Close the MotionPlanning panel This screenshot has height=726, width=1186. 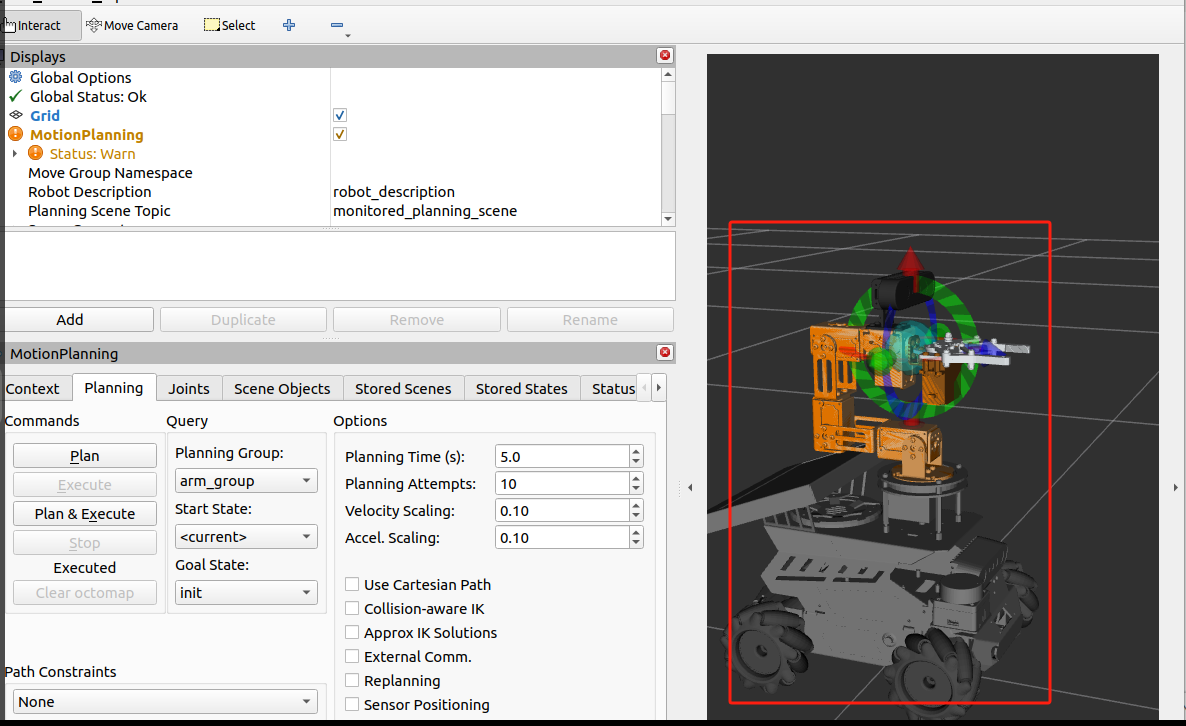665,352
